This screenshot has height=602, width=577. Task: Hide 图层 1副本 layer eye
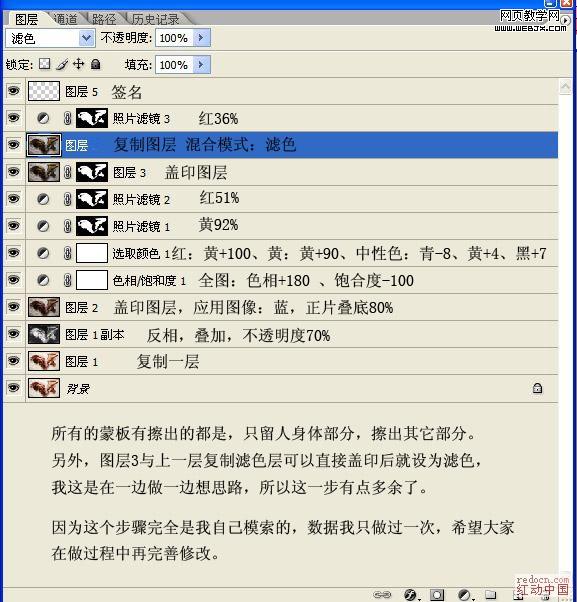[13, 334]
